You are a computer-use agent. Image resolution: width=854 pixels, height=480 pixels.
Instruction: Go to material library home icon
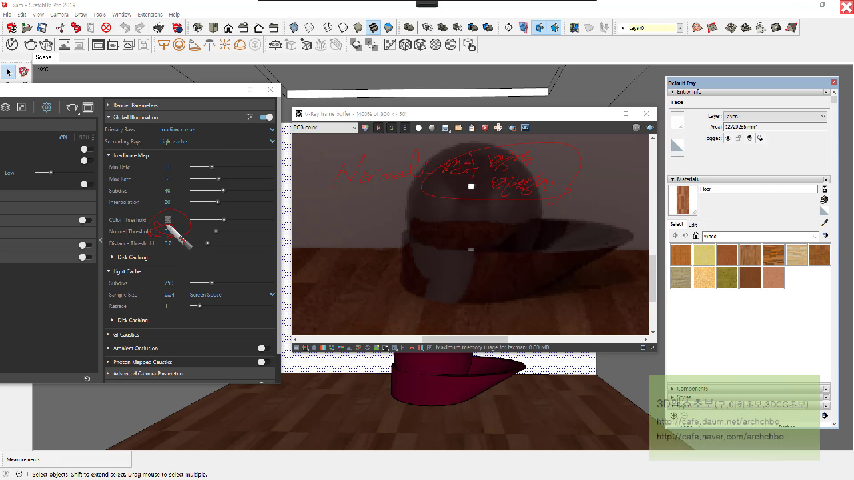696,236
